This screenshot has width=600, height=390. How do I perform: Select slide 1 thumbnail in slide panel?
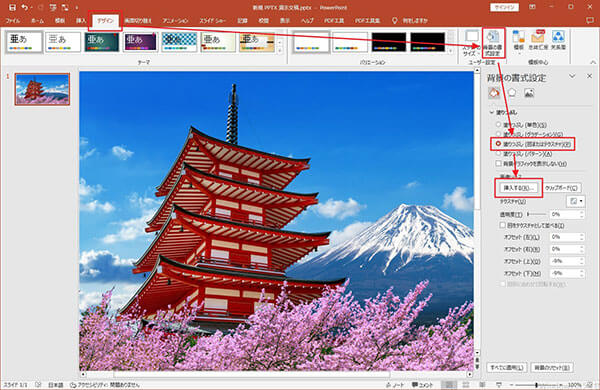tap(42, 89)
